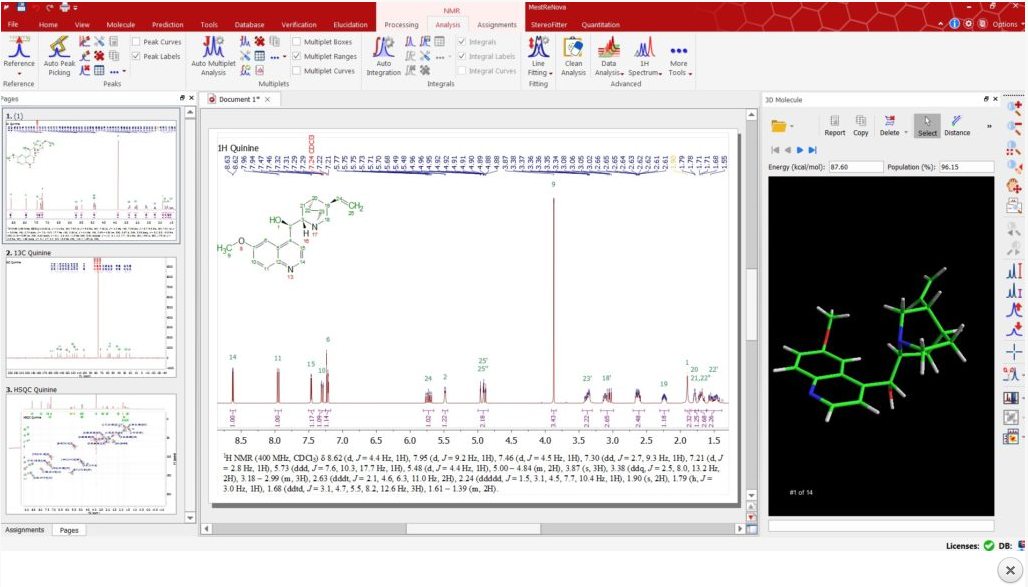Image resolution: width=1028 pixels, height=587 pixels.
Task: Open the Delete menu in 3D Molecule panel
Action: (893, 124)
